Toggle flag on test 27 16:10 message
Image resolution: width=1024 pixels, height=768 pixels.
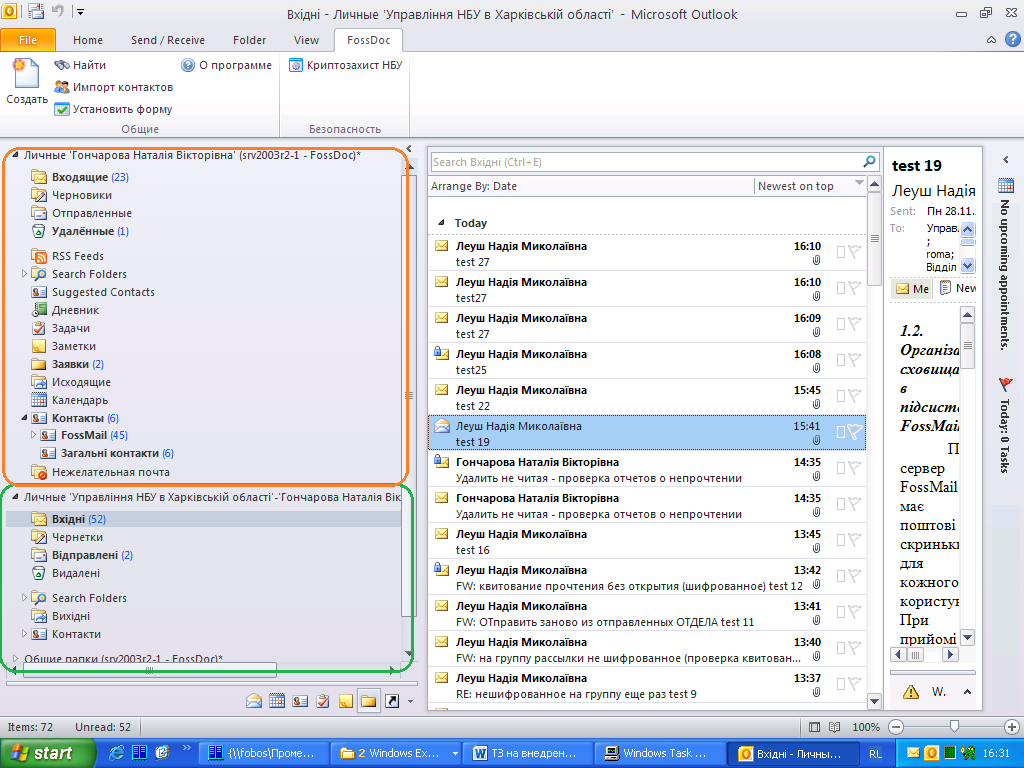[x=855, y=251]
